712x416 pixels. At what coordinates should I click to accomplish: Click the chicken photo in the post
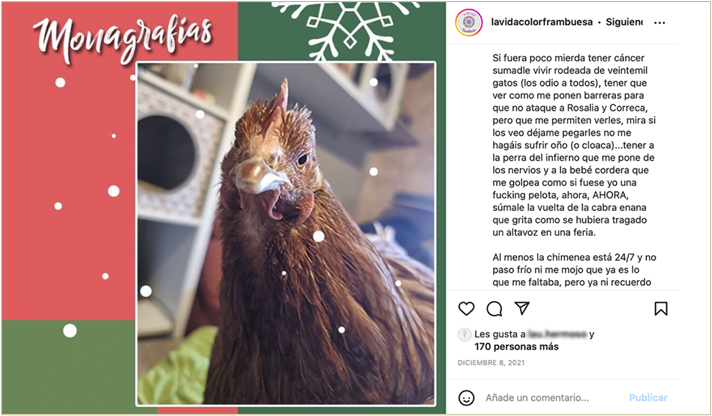point(286,233)
